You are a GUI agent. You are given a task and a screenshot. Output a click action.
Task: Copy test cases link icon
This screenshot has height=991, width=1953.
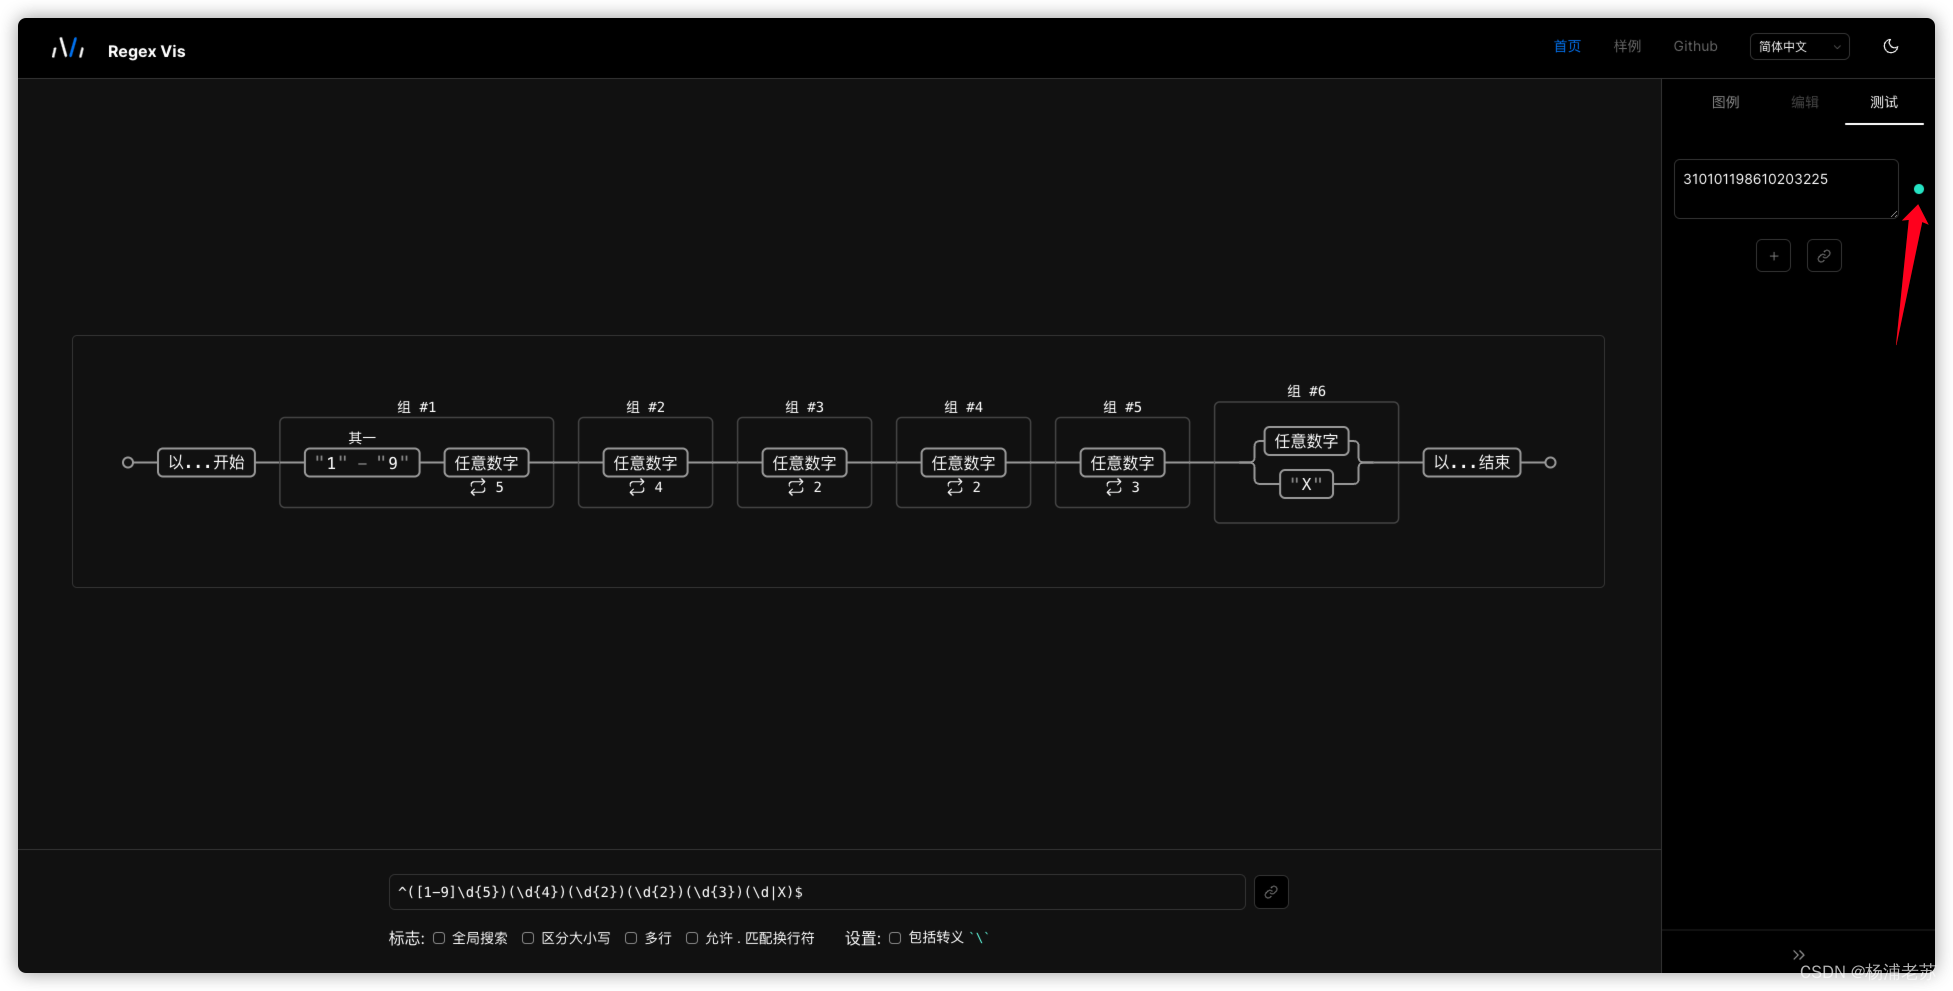point(1824,256)
